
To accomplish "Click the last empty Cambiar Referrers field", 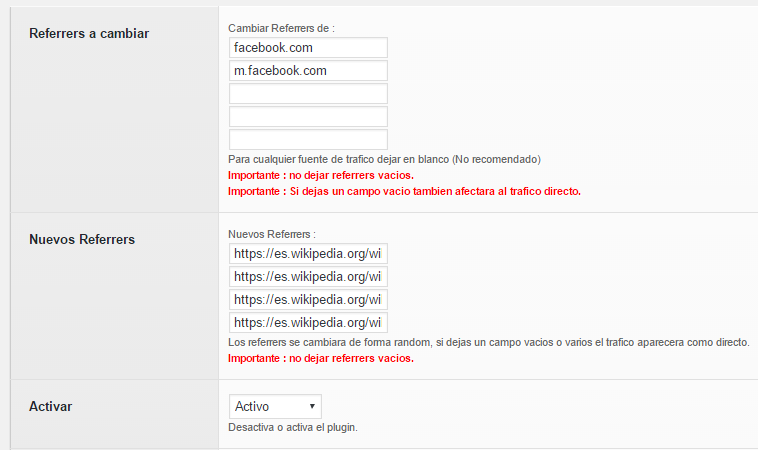I will click(308, 139).
